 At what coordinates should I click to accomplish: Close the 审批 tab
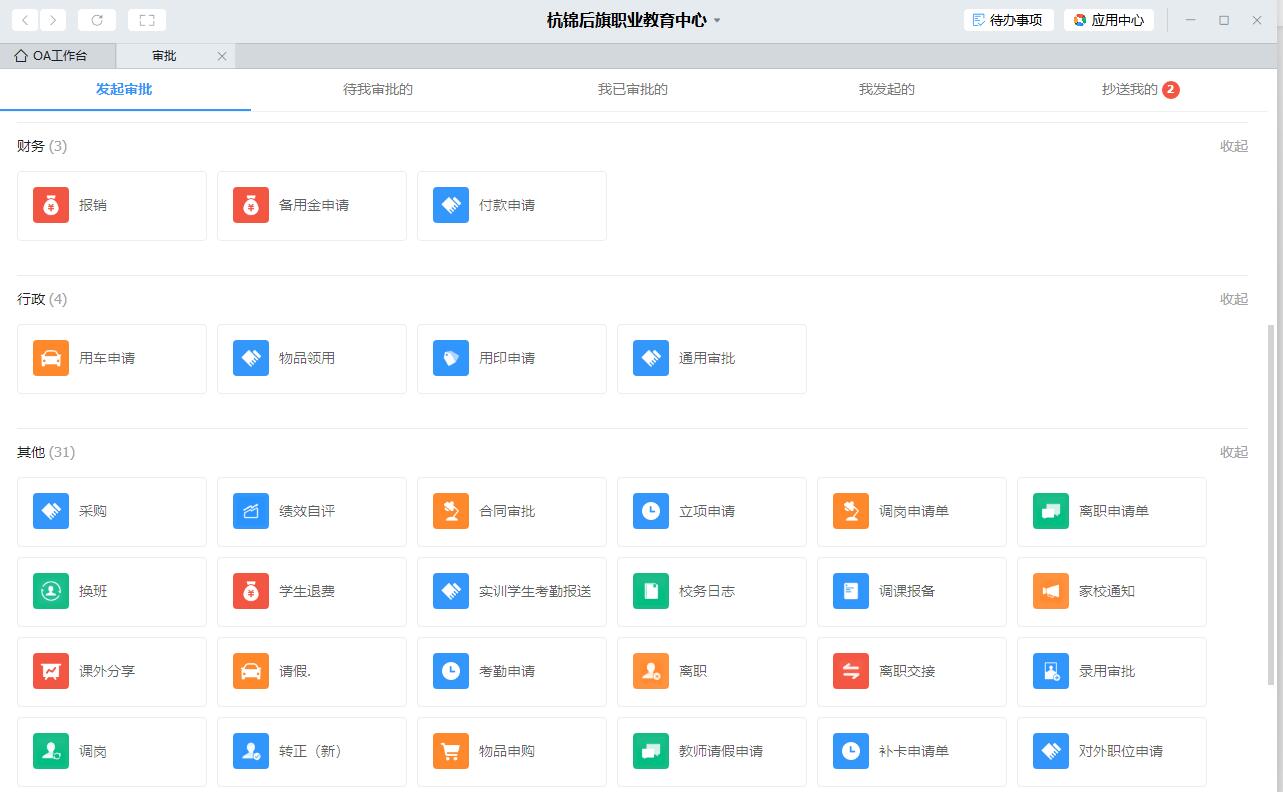tap(222, 57)
